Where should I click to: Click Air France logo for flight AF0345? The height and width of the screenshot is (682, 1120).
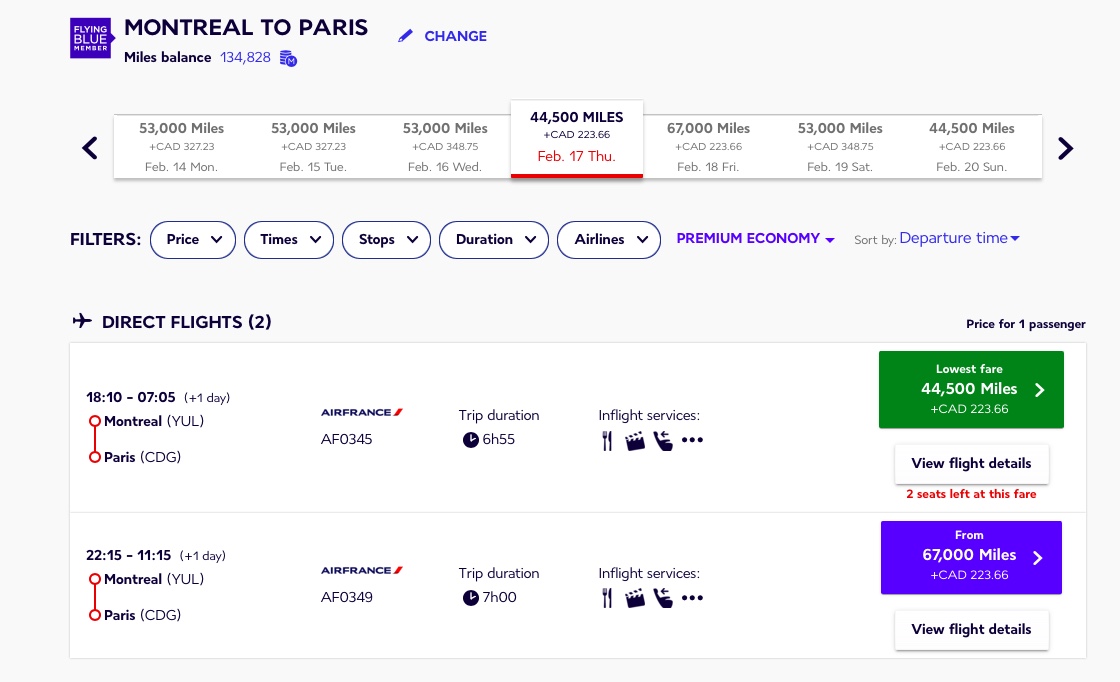pos(361,412)
